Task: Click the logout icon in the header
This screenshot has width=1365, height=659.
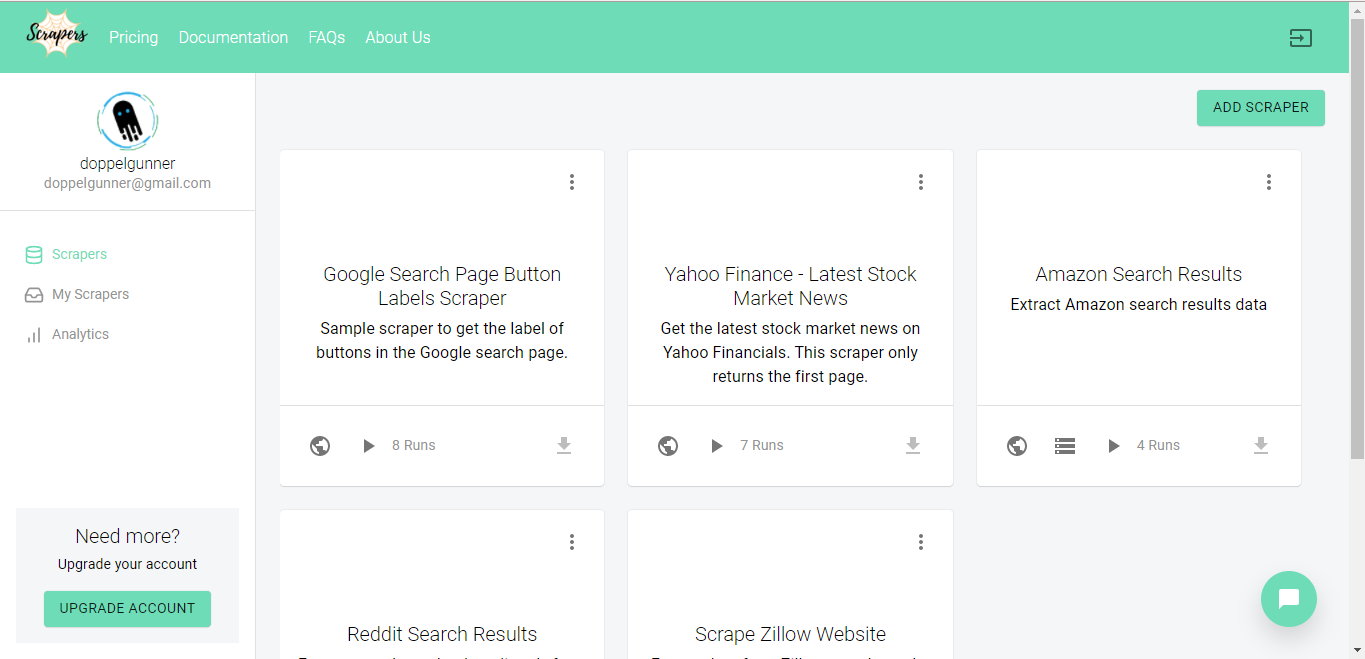Action: [x=1300, y=38]
